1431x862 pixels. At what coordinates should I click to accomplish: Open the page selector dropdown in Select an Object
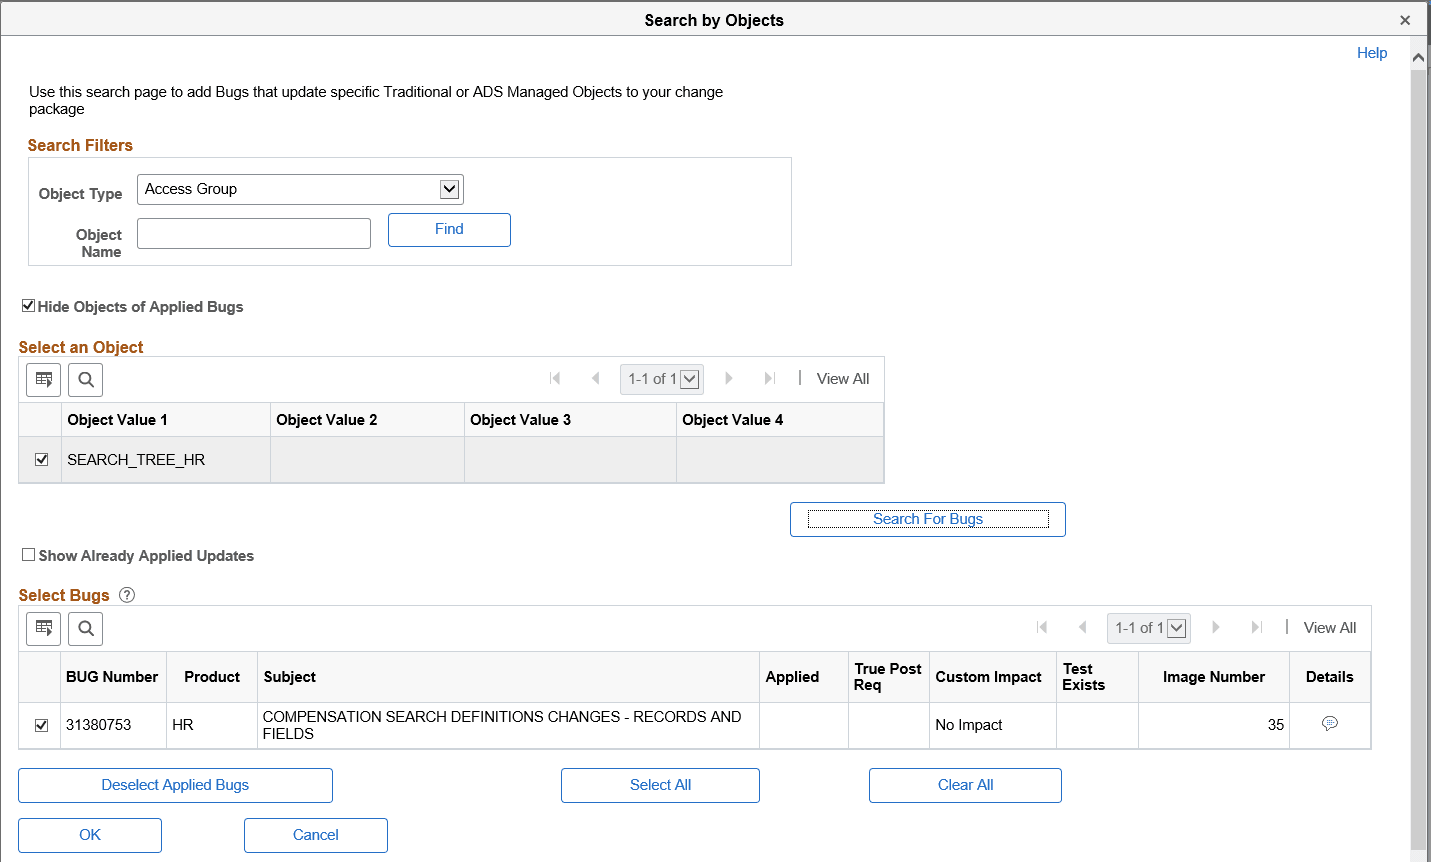point(688,378)
